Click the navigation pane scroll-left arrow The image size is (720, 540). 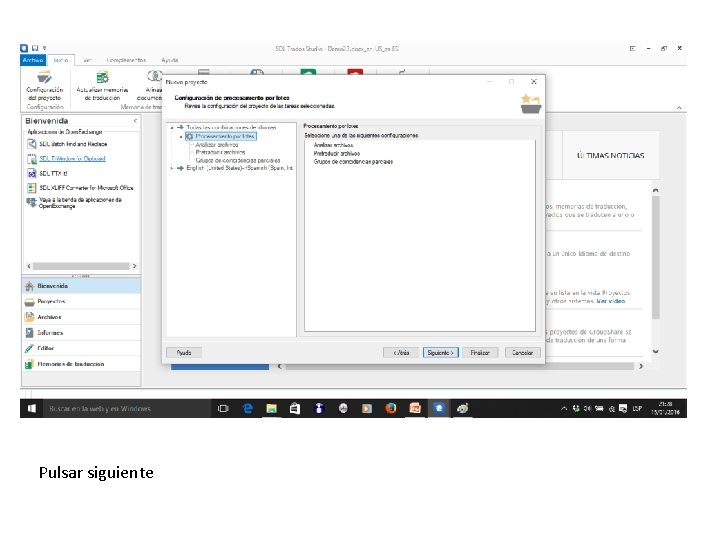coord(29,266)
